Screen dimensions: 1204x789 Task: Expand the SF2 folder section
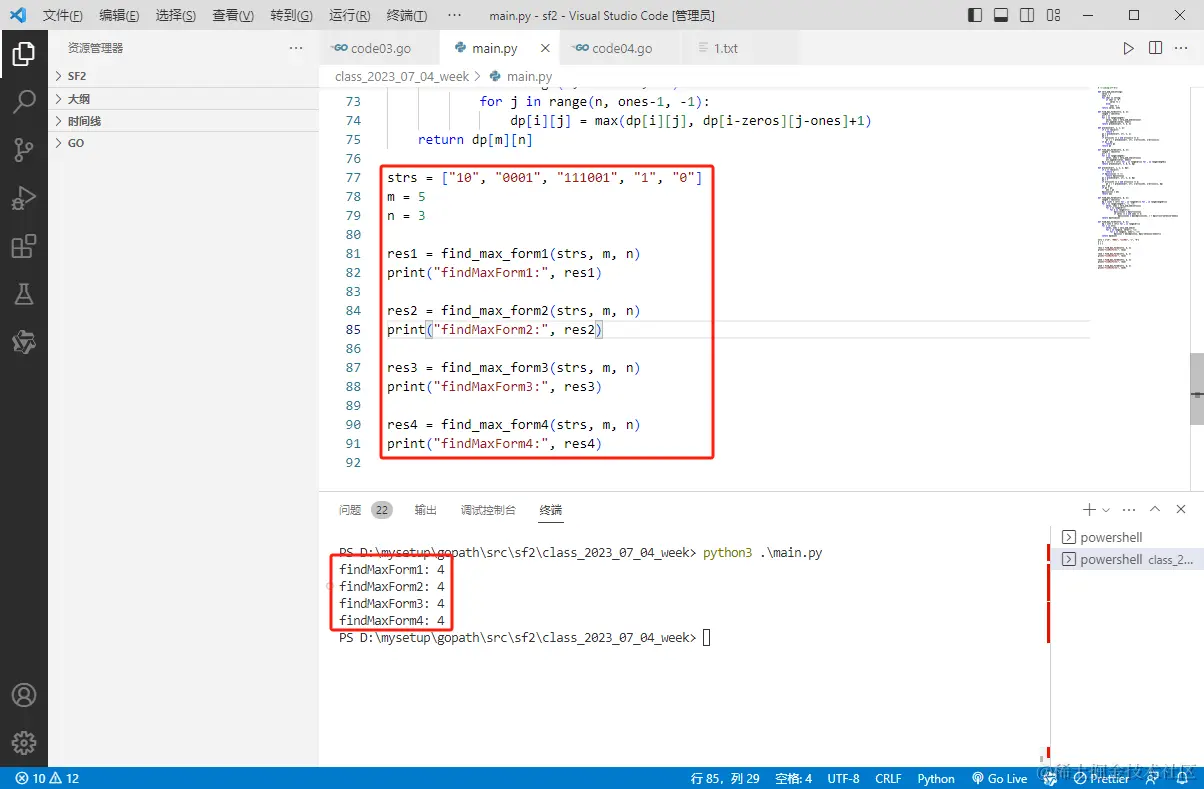(184, 76)
